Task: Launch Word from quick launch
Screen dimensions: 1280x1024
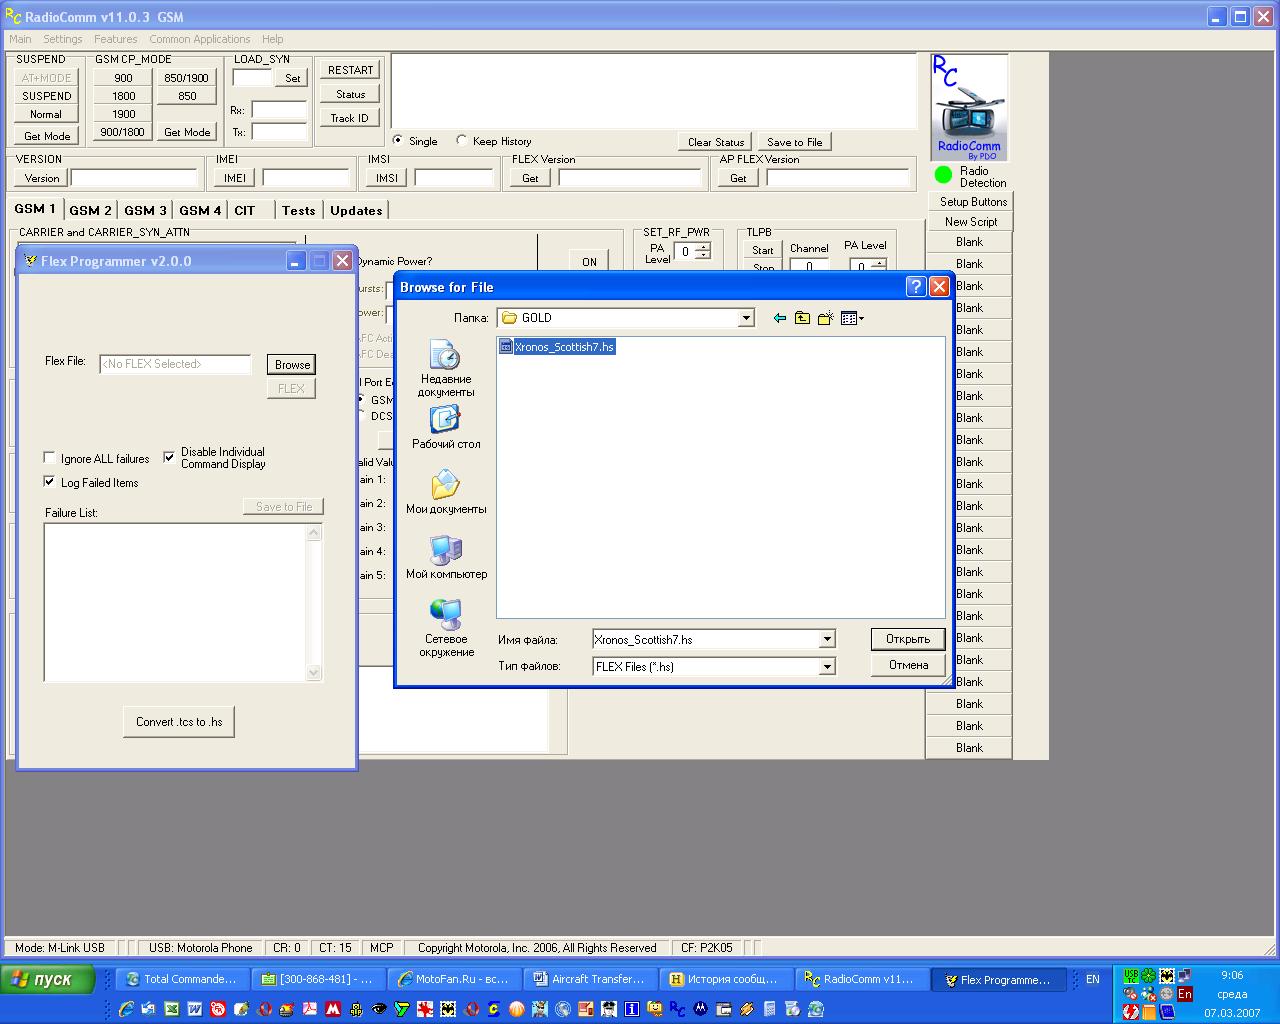Action: pos(195,1009)
